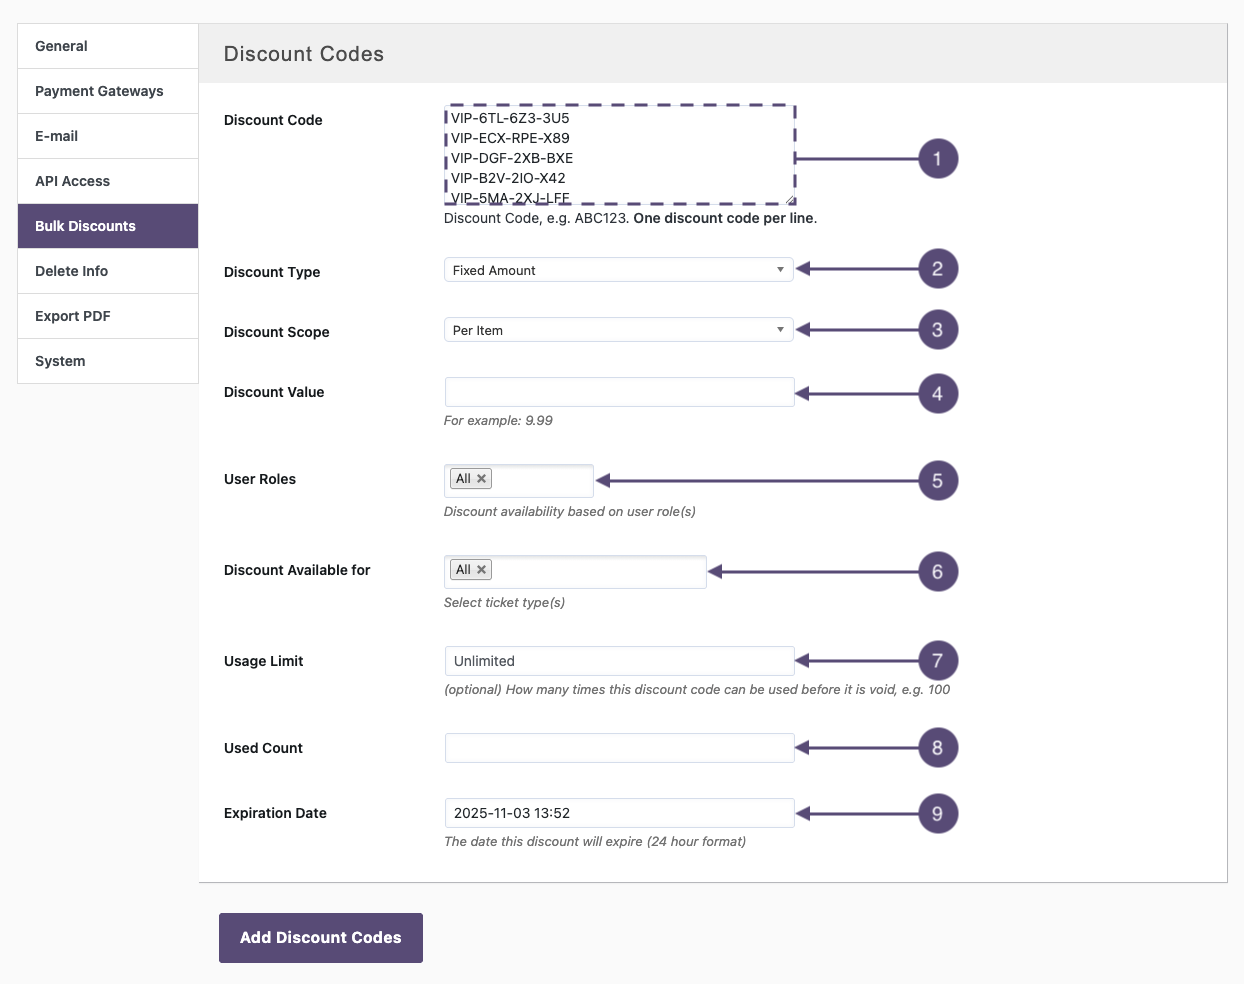Open the User Roles multi-select box
The image size is (1244, 984).
pyautogui.click(x=541, y=480)
